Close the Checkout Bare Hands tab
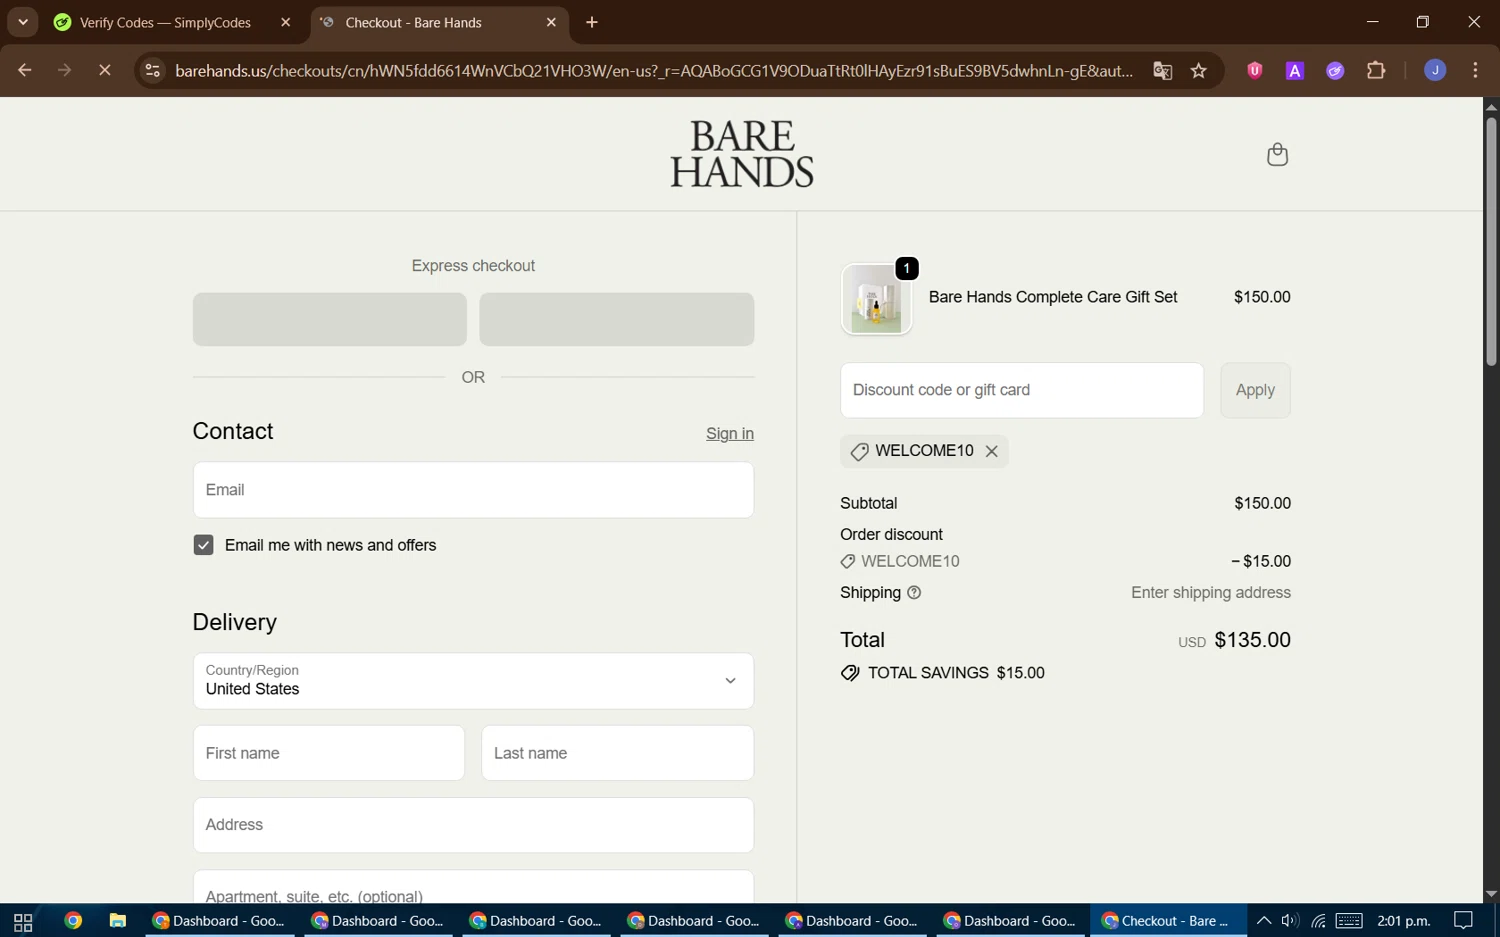Image resolution: width=1500 pixels, height=937 pixels. (x=550, y=22)
